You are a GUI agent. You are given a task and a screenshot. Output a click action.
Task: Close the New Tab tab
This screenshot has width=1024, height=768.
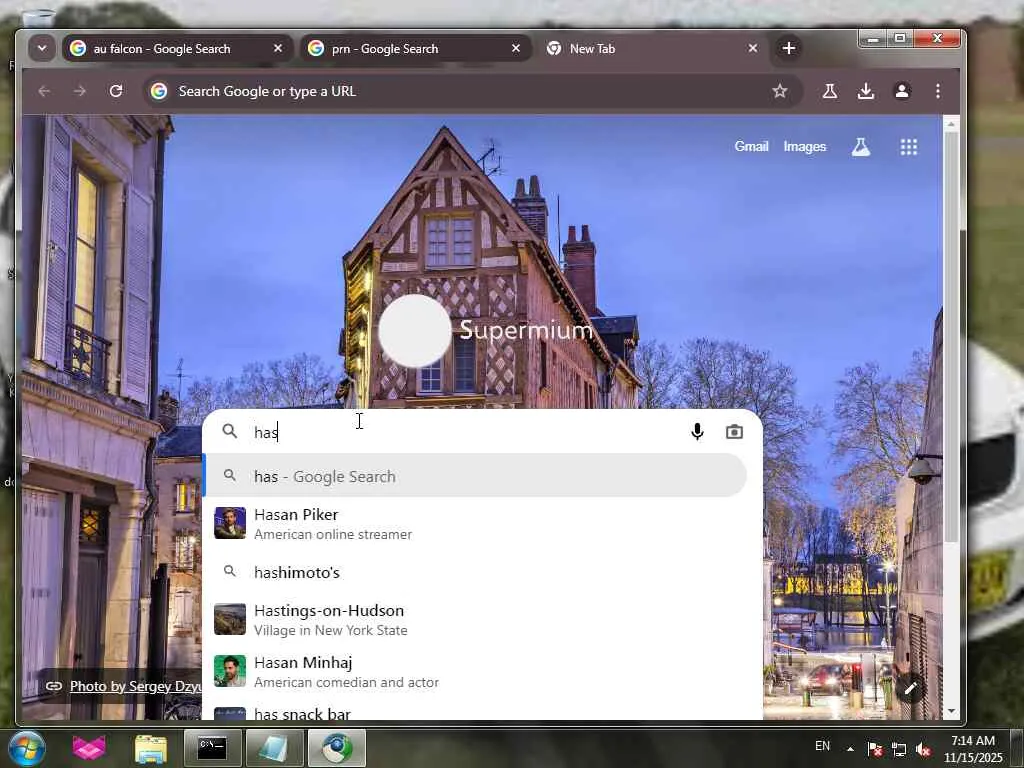point(753,48)
